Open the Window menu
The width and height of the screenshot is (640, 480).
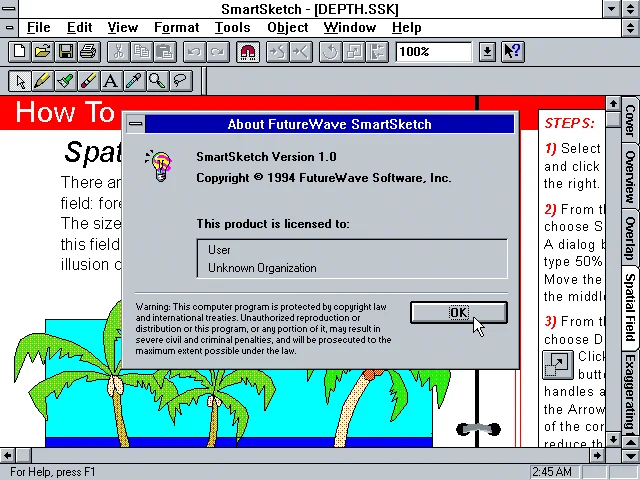coord(350,27)
